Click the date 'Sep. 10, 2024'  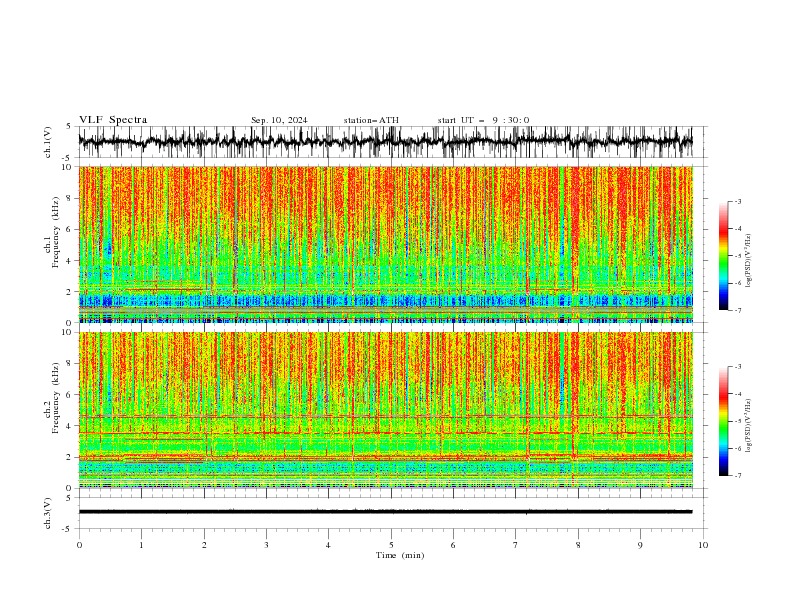tap(279, 120)
